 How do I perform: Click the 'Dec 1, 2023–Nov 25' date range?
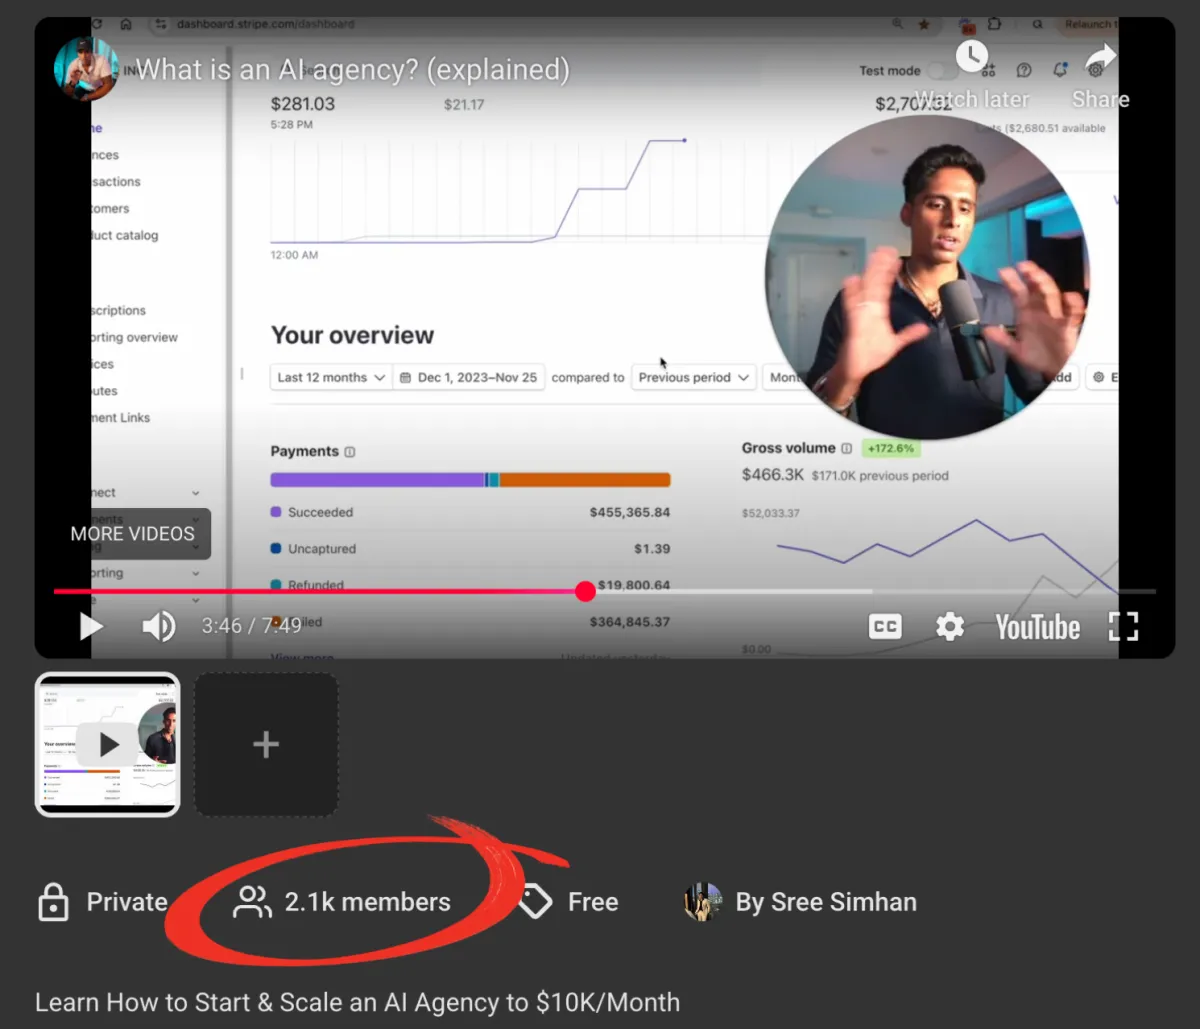[x=468, y=377]
